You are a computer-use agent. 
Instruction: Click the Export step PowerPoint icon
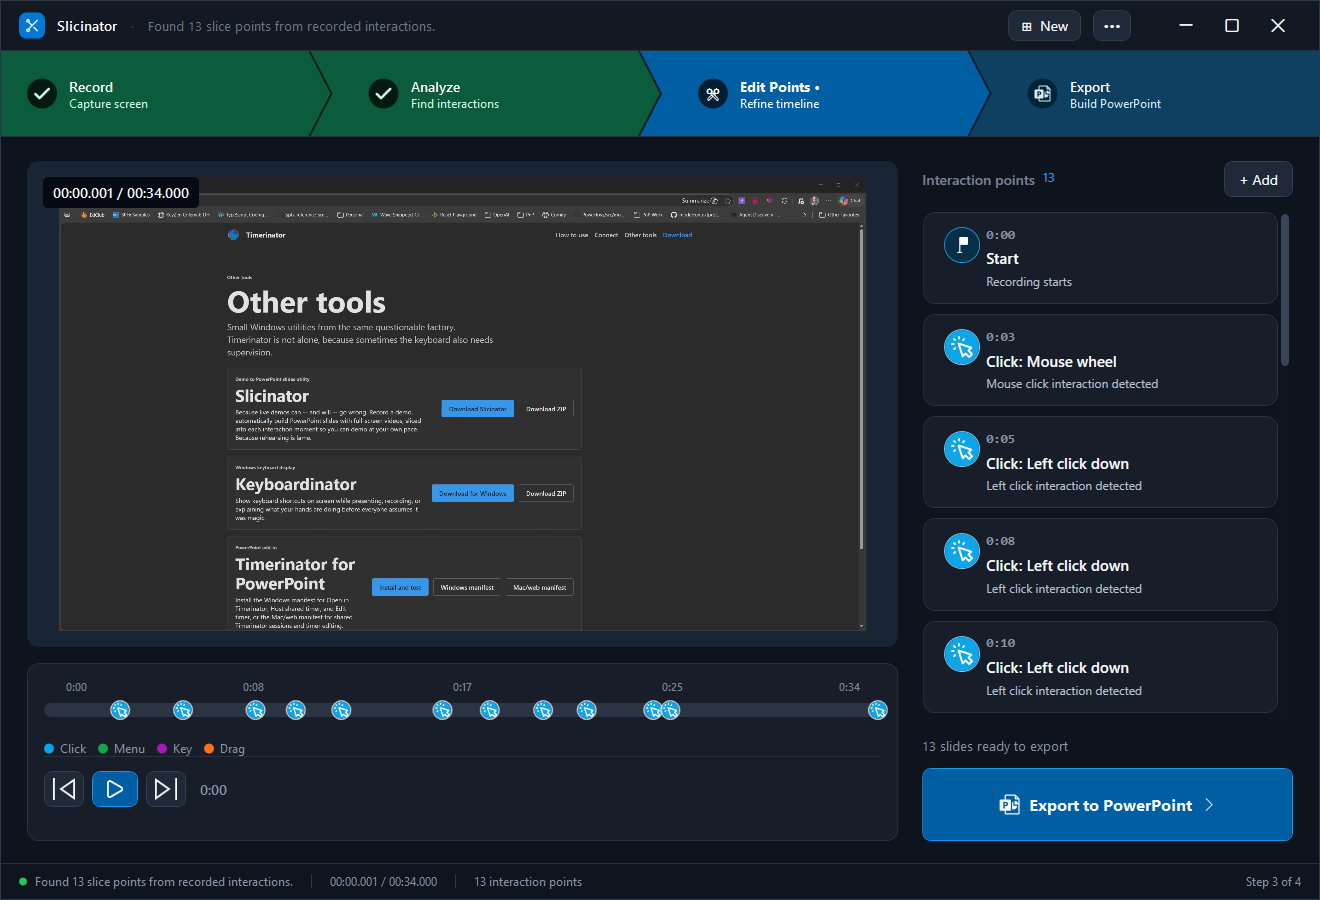click(x=1043, y=94)
